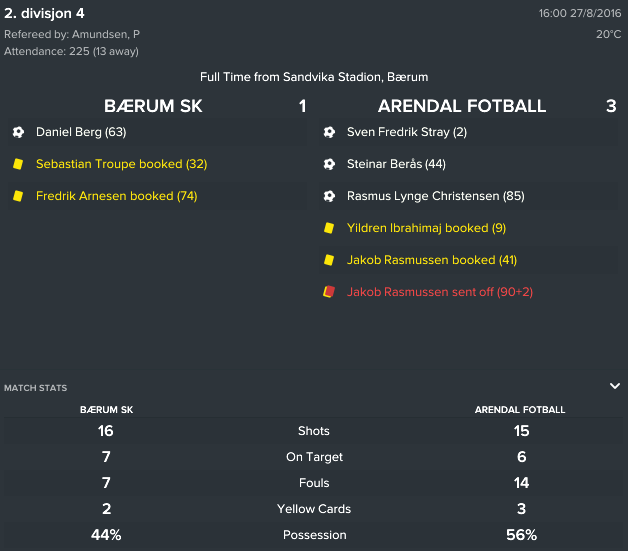This screenshot has width=628, height=551.
Task: Click the Shots stats row label
Action: pyautogui.click(x=314, y=431)
